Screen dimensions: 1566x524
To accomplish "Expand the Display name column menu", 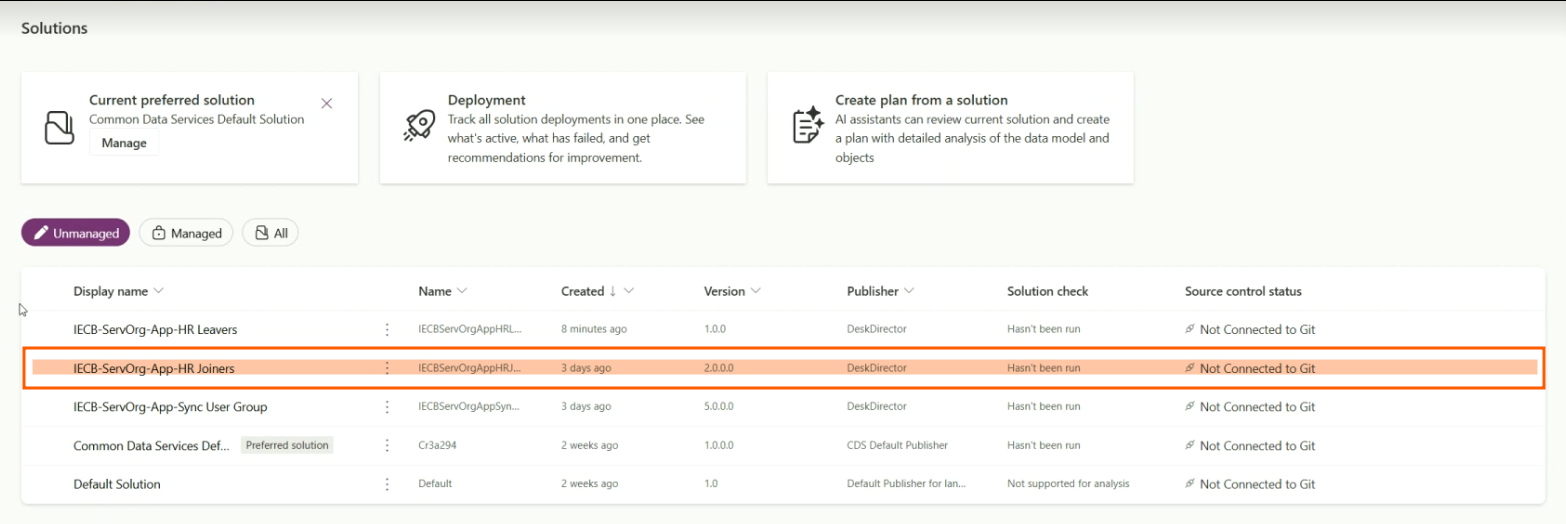I will (159, 291).
